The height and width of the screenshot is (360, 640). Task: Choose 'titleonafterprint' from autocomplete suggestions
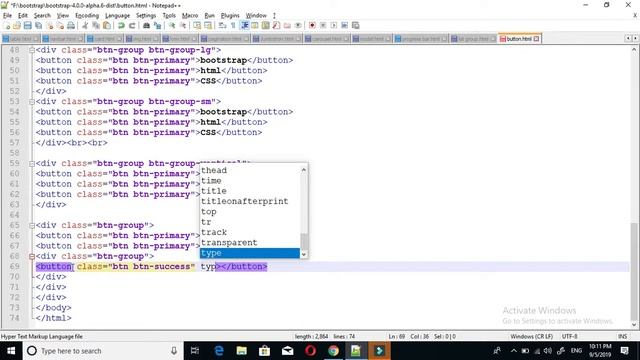click(x=249, y=201)
